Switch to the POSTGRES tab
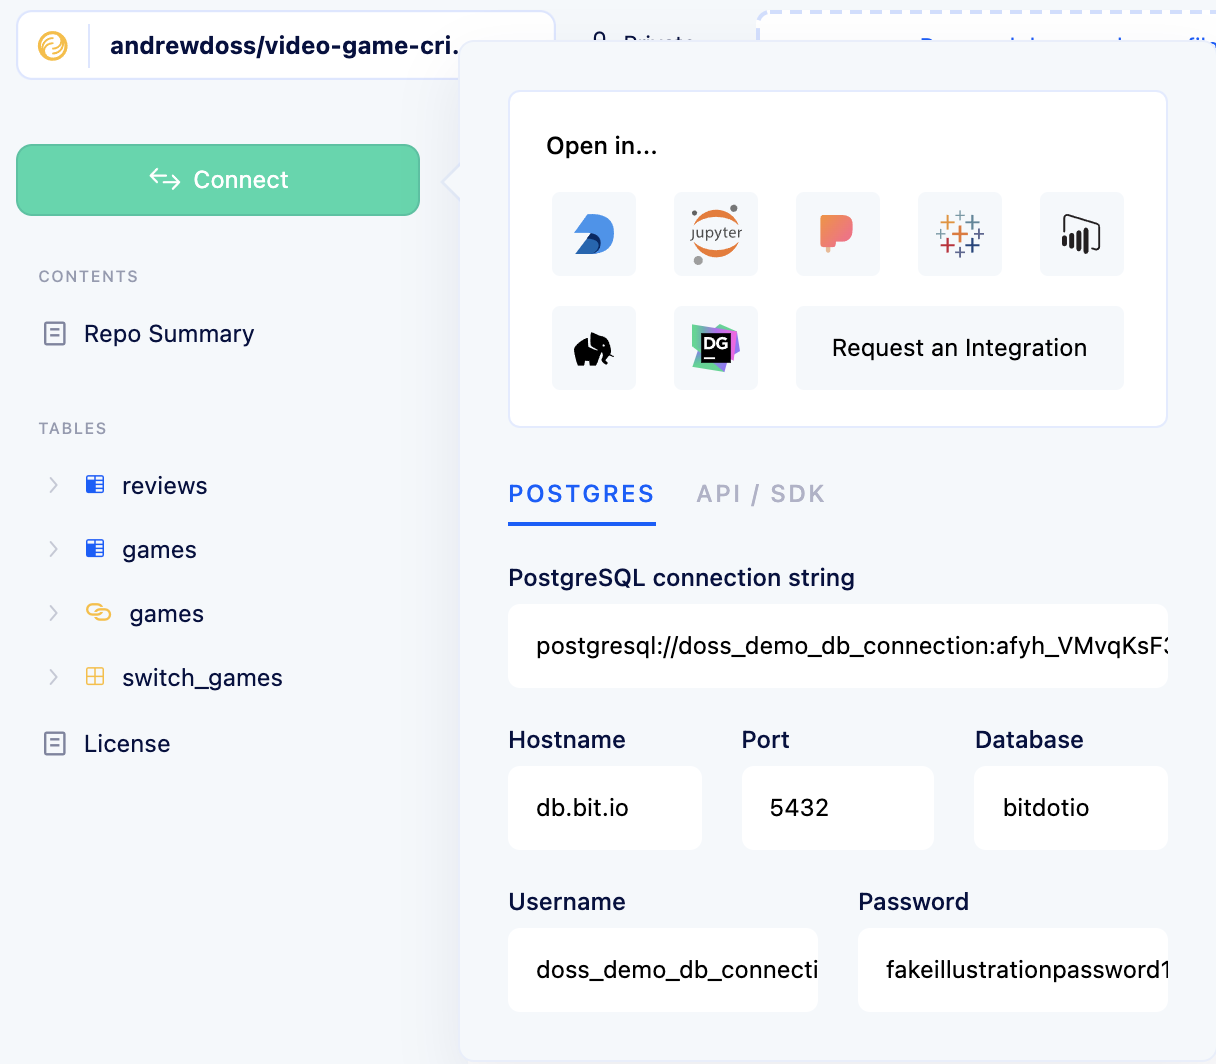This screenshot has width=1216, height=1064. pyautogui.click(x=581, y=494)
